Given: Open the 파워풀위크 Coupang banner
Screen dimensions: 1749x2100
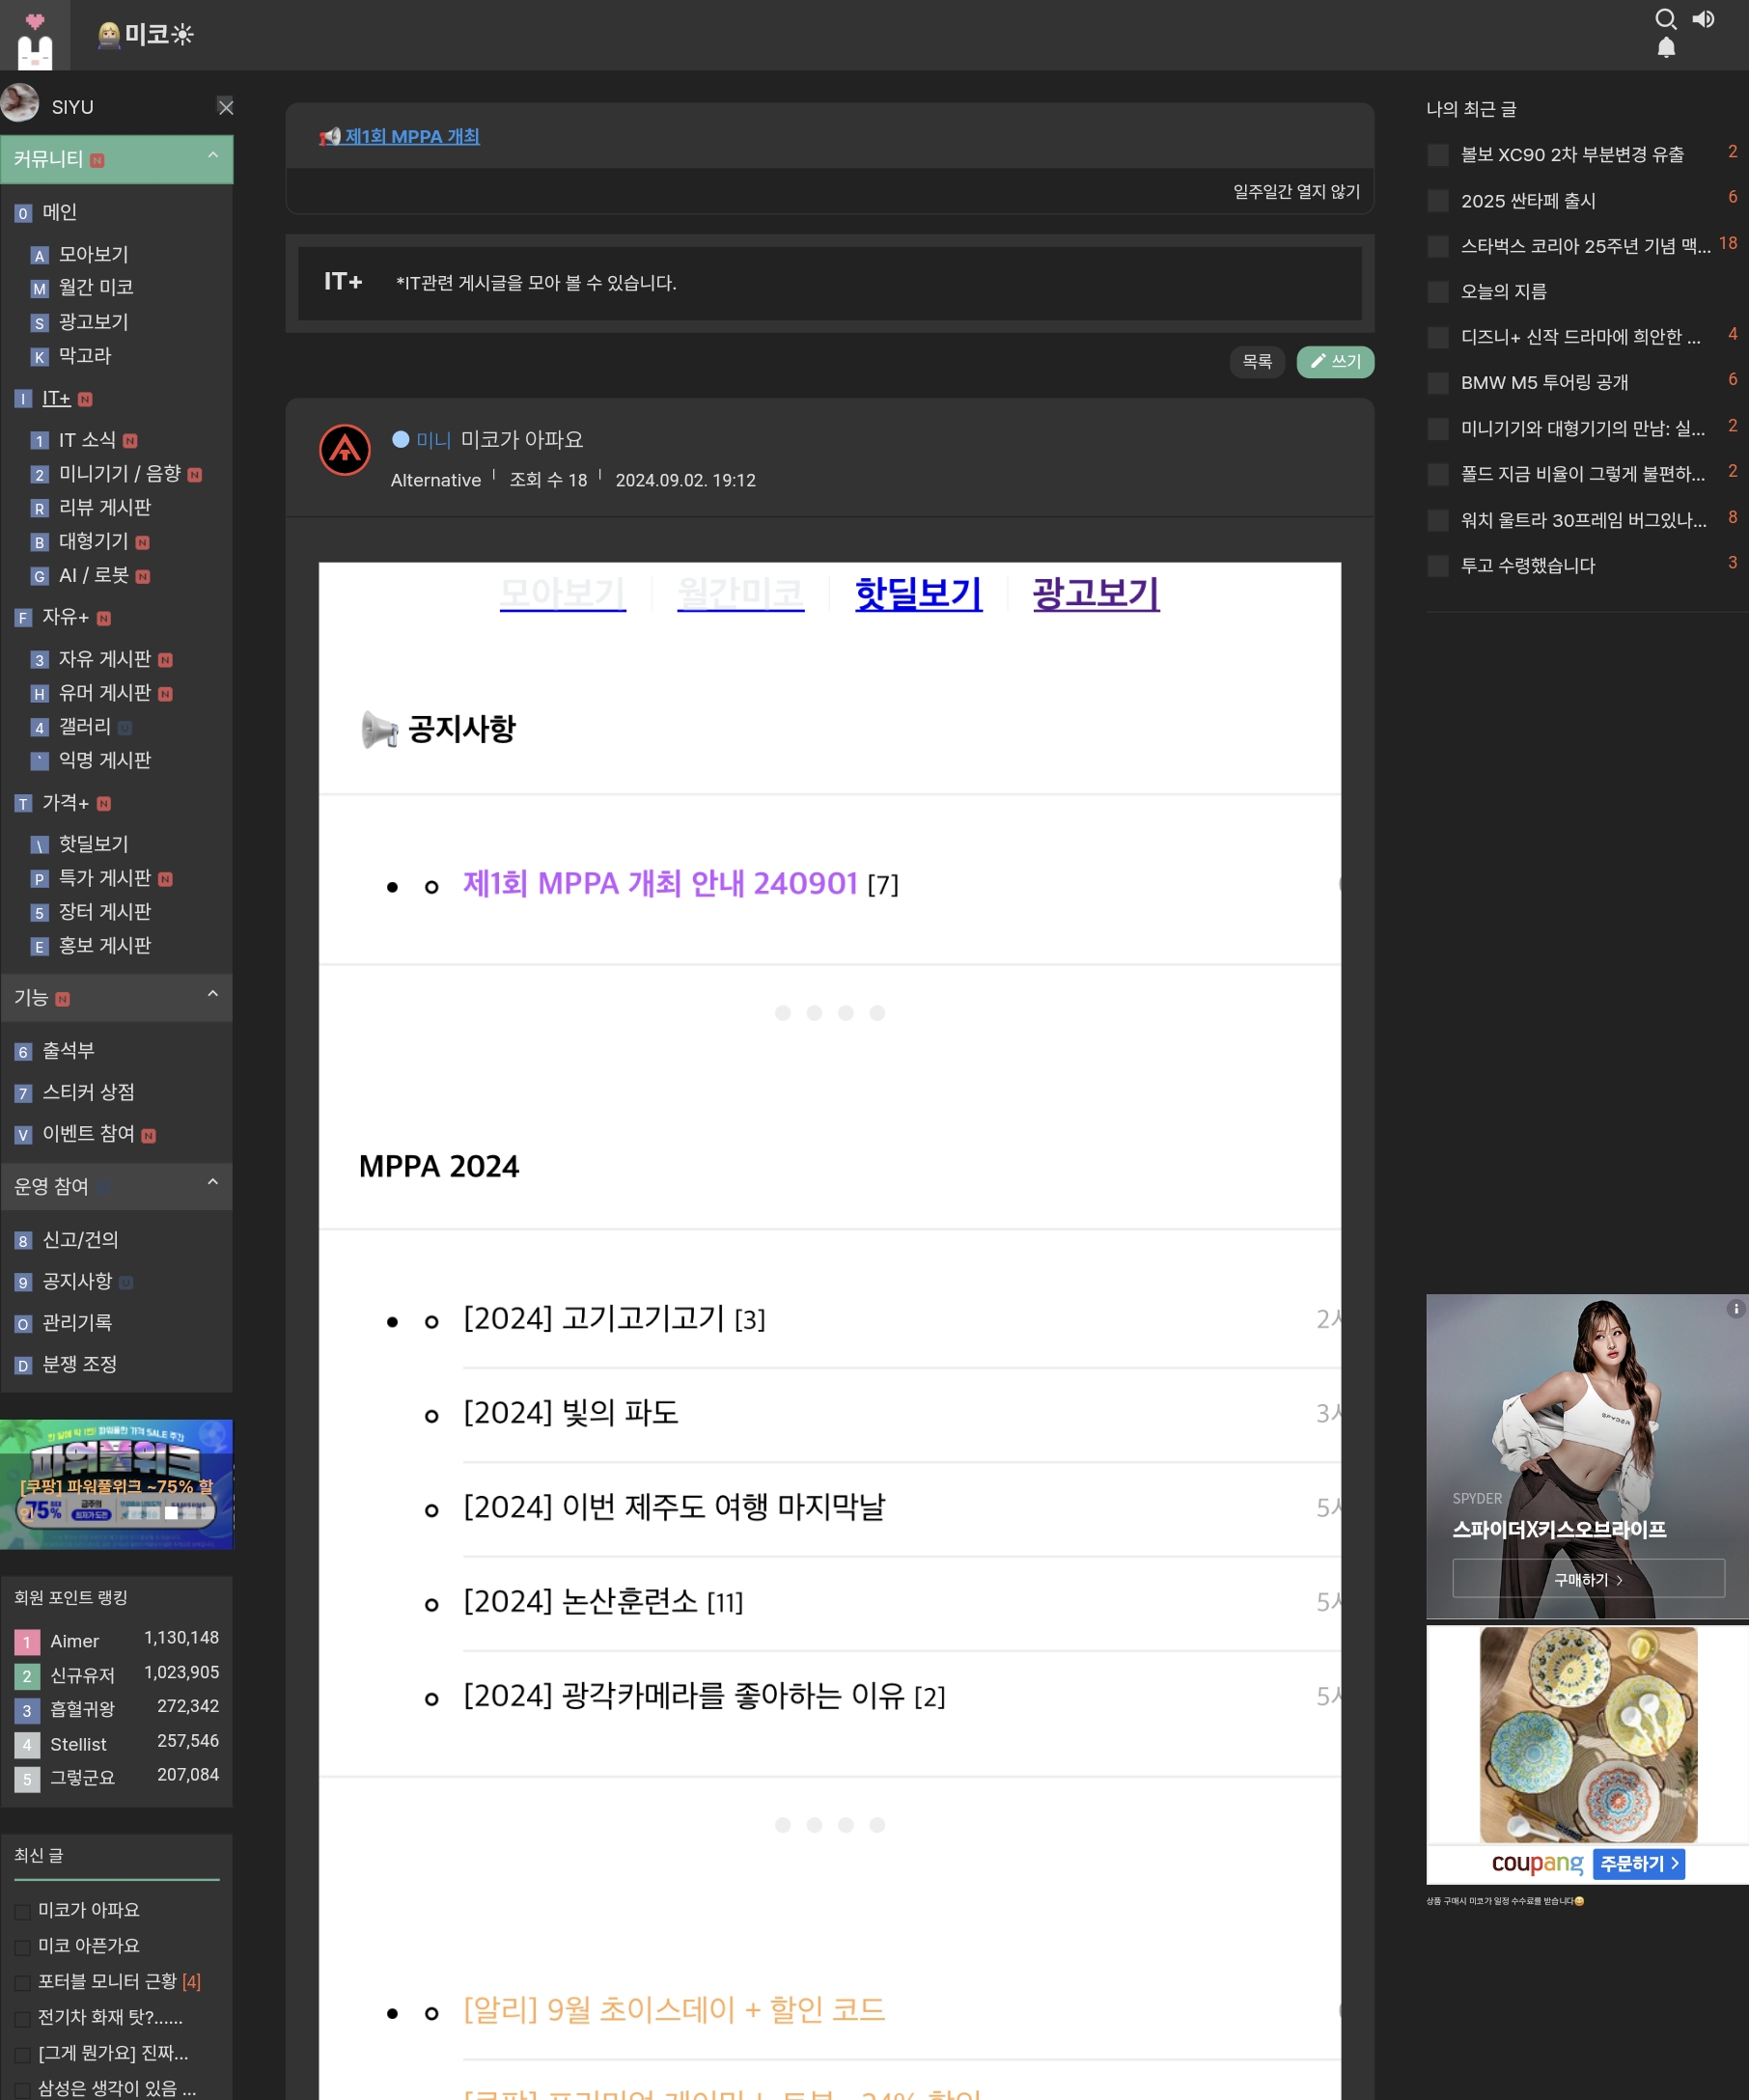Looking at the screenshot, I should (x=116, y=1484).
